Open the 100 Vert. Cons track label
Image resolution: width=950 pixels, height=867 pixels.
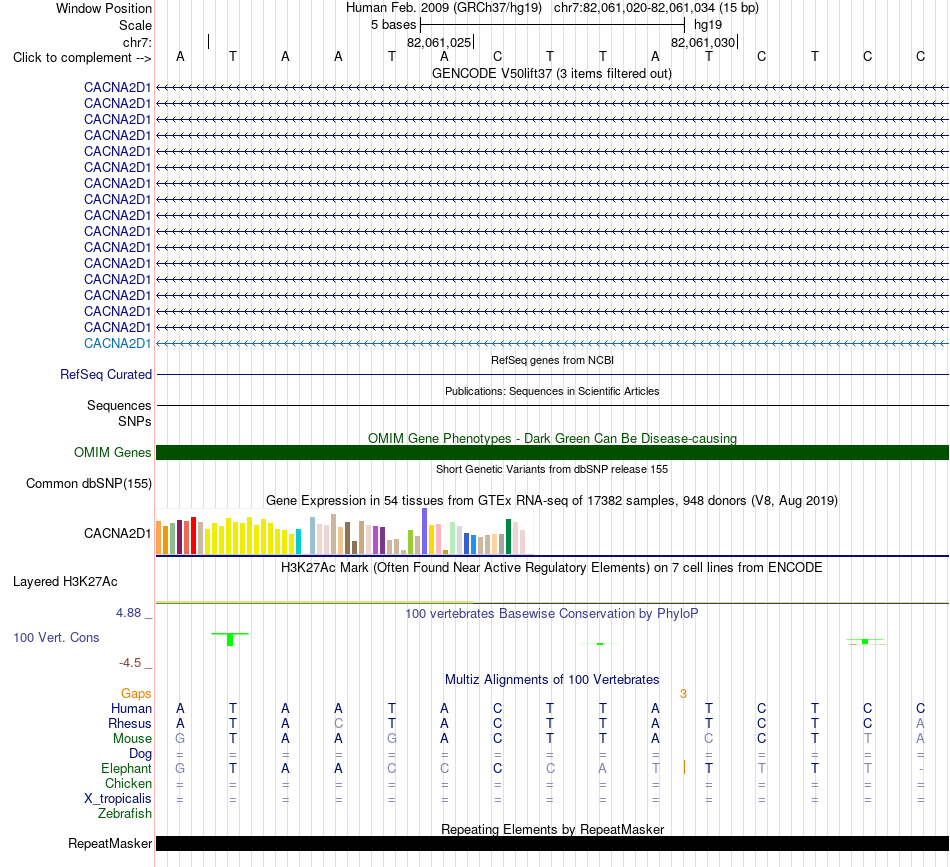coord(56,637)
